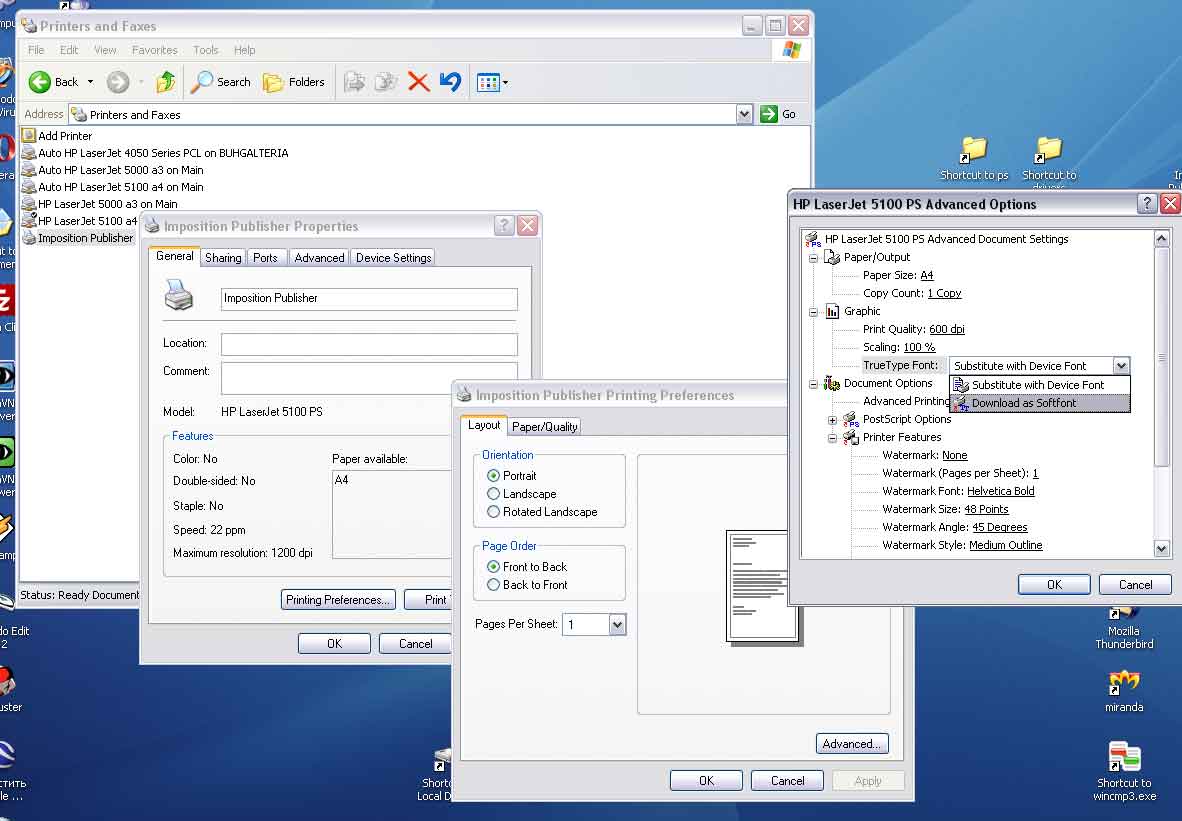The height and width of the screenshot is (821, 1182).
Task: Click the Shortcut to ps desktop folder
Action: tap(973, 158)
